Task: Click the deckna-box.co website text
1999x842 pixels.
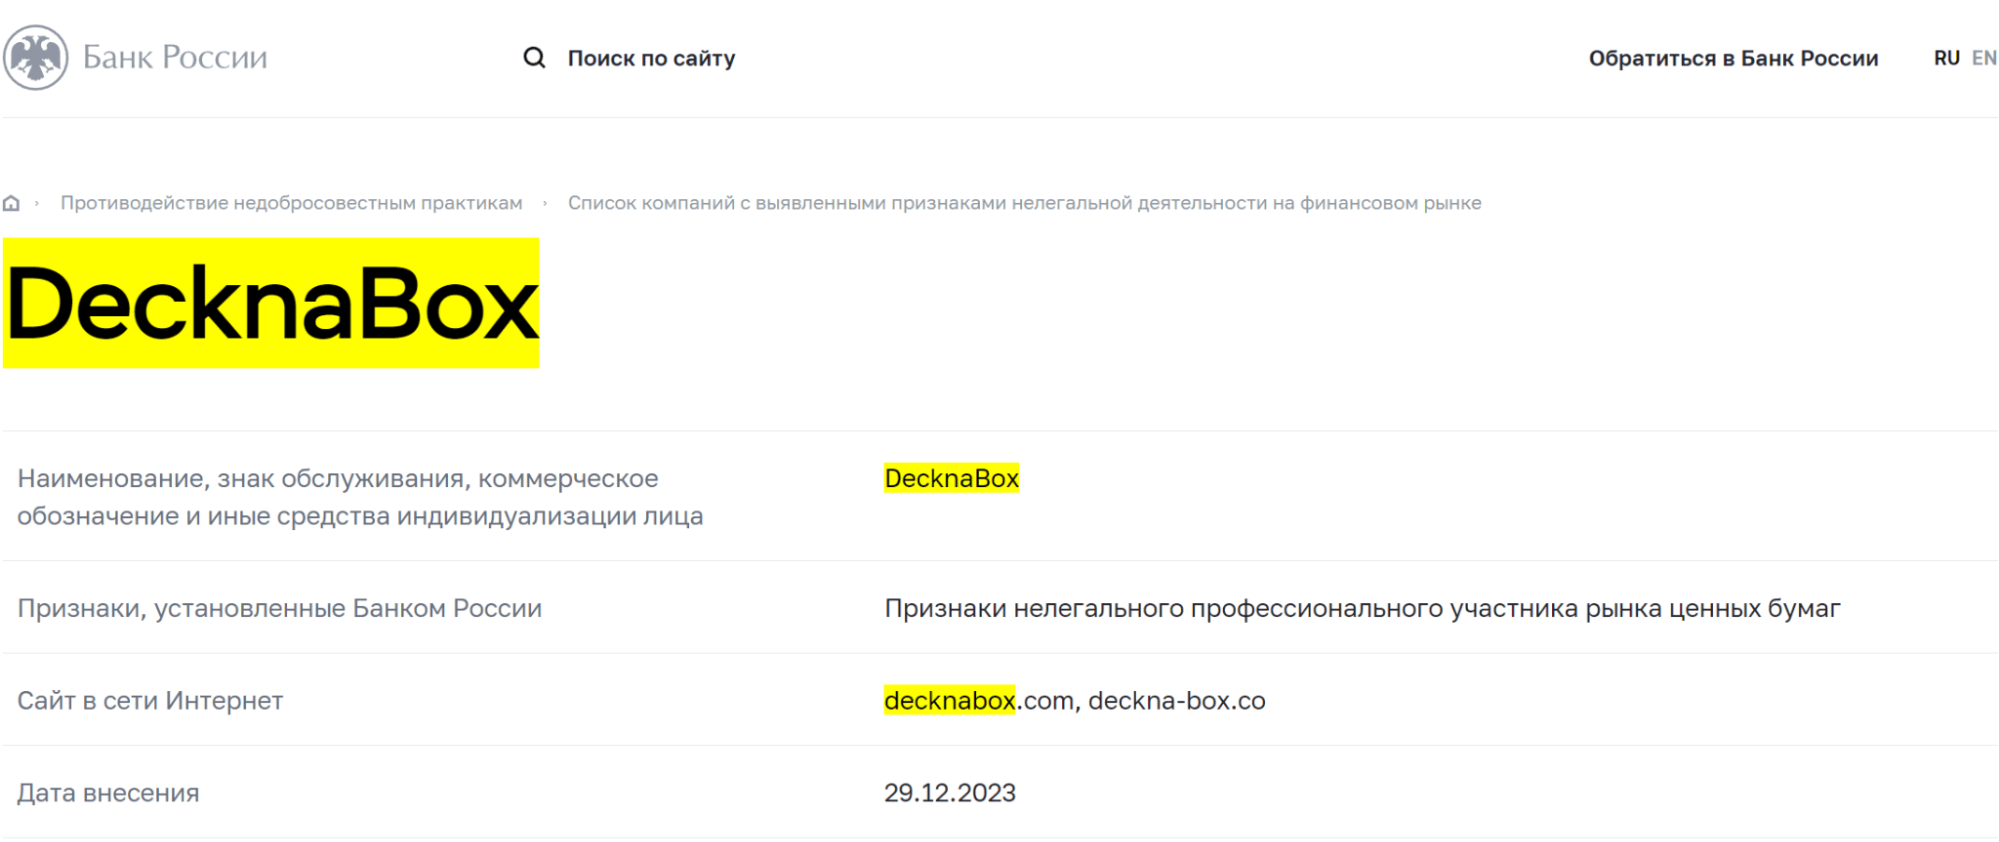Action: [1176, 701]
